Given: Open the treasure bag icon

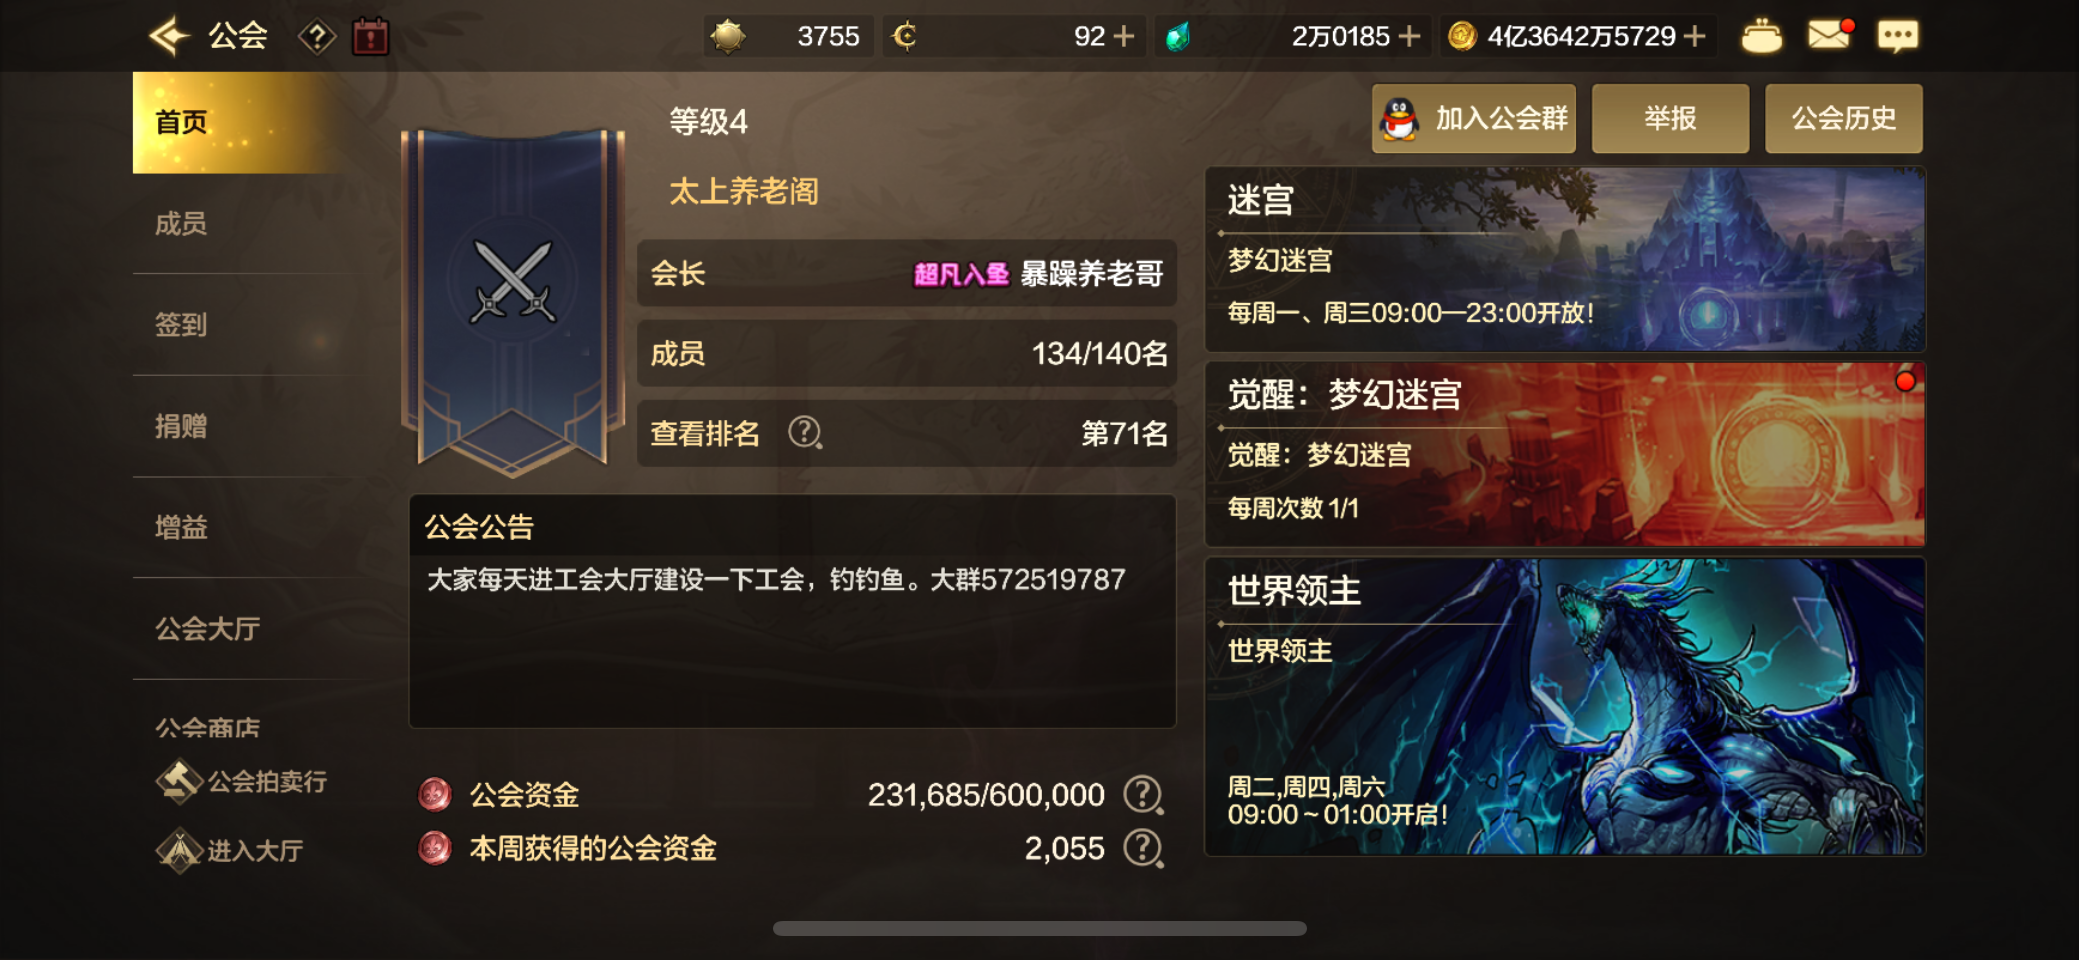Looking at the screenshot, I should click(1762, 37).
